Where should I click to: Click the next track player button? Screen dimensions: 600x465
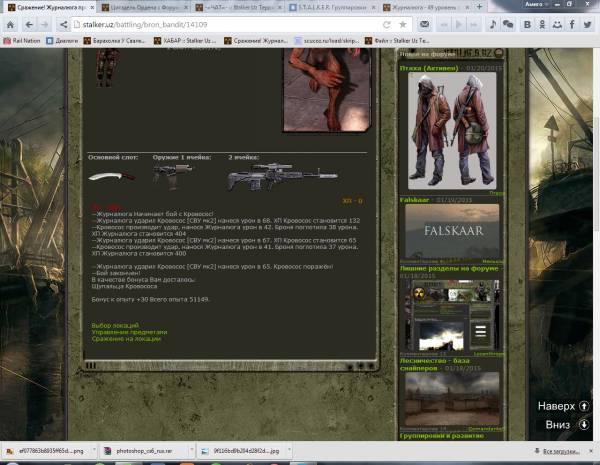pos(474,25)
